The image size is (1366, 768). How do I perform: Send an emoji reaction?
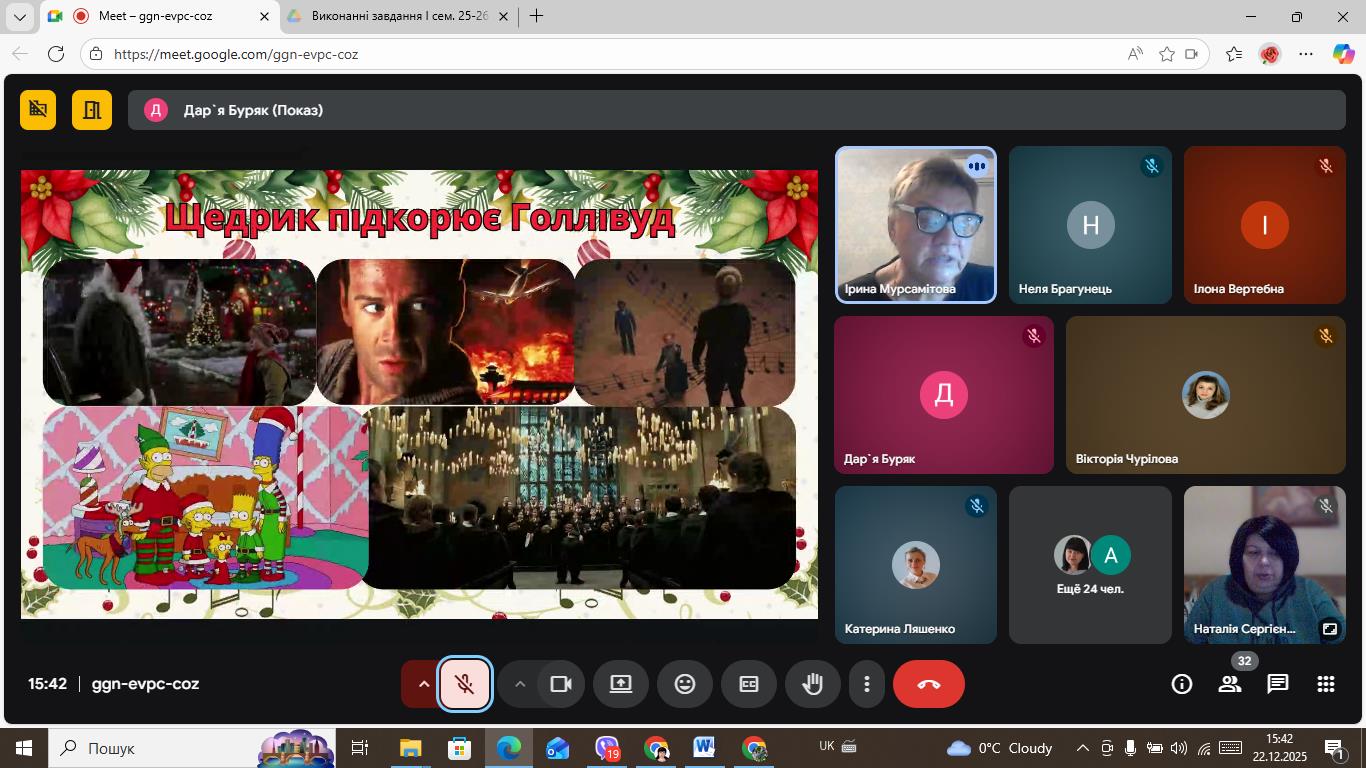(685, 684)
